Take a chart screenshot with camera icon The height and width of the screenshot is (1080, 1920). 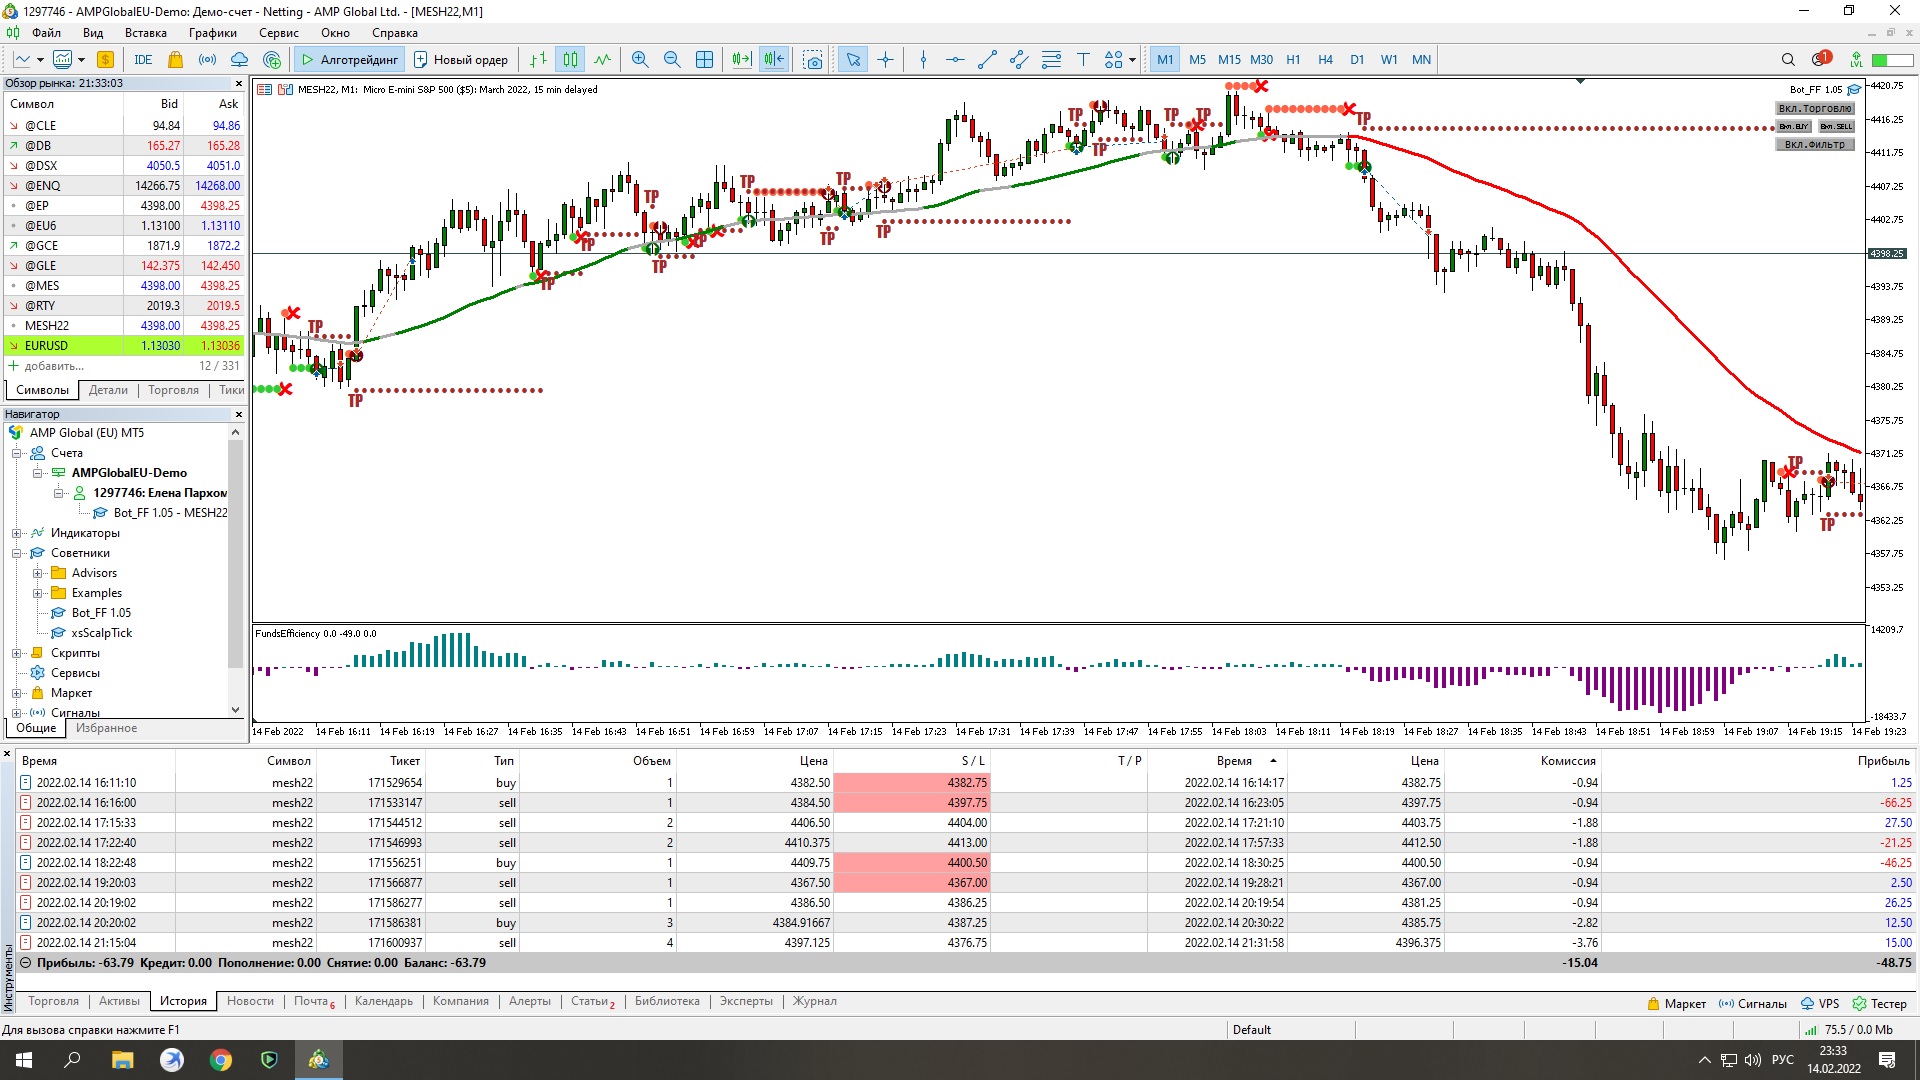click(x=813, y=60)
